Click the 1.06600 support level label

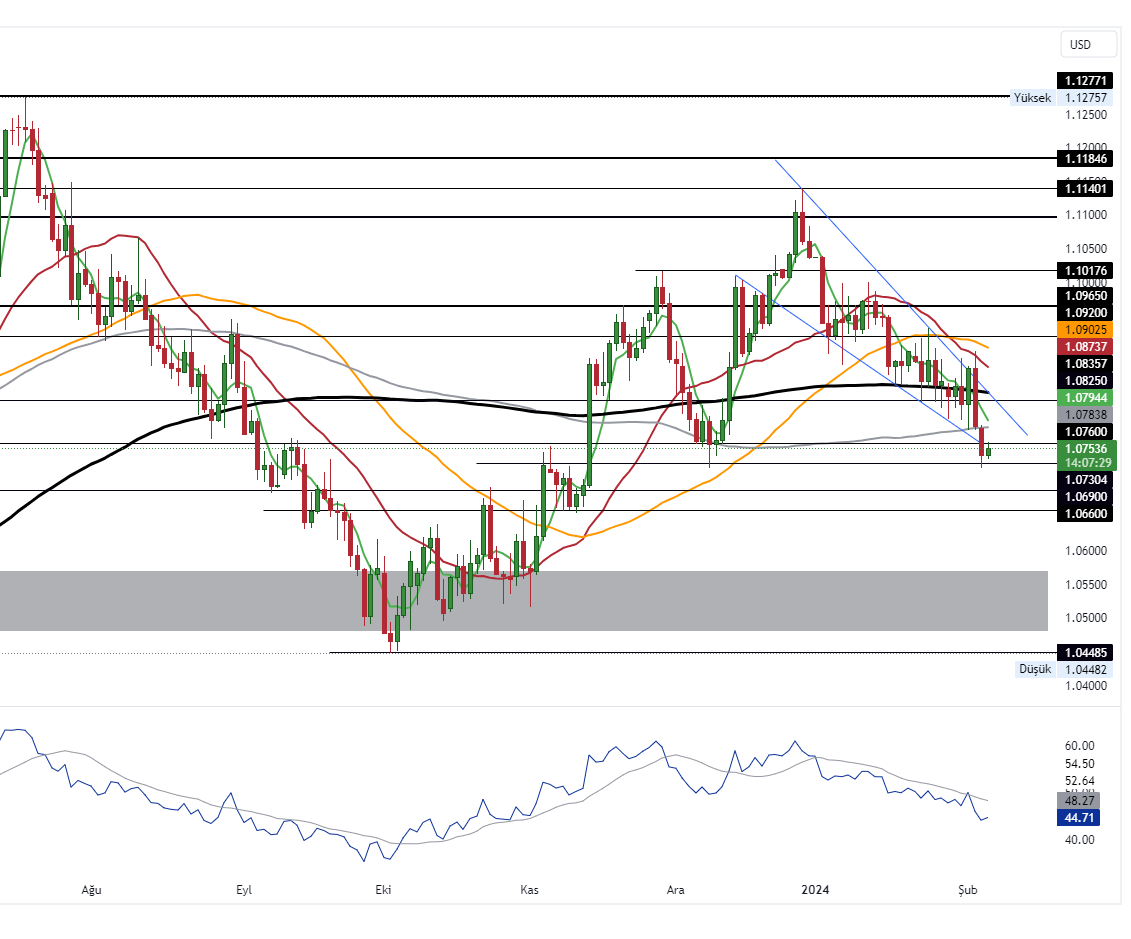tap(1085, 513)
